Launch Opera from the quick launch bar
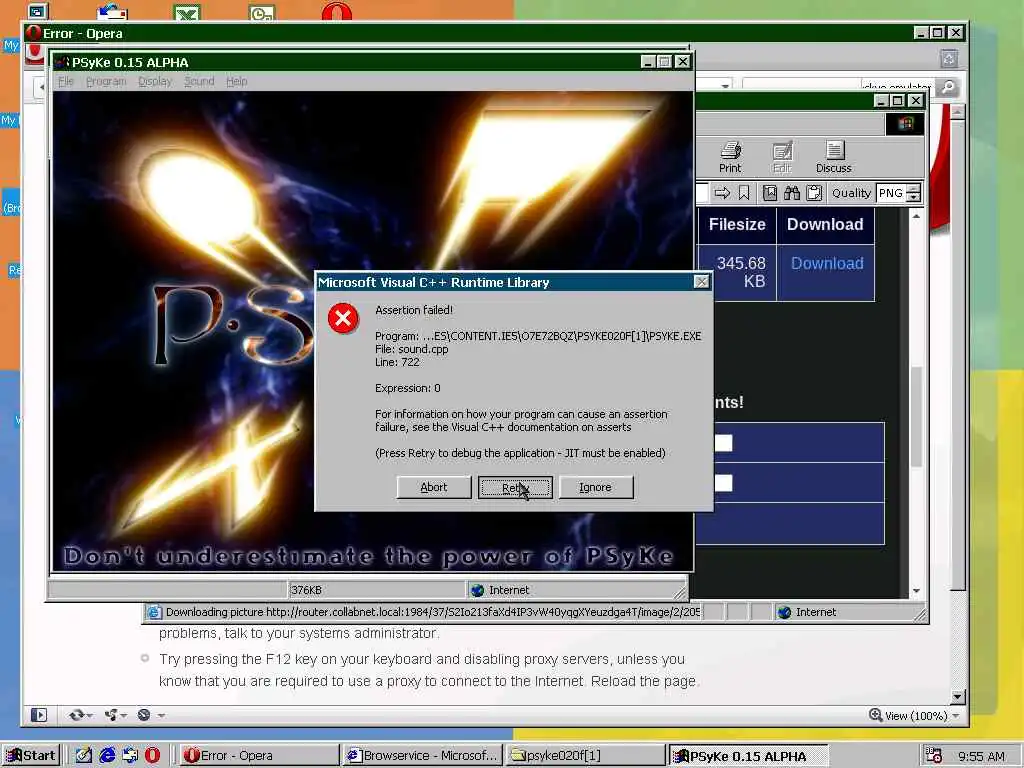1024x768 pixels. 152,756
